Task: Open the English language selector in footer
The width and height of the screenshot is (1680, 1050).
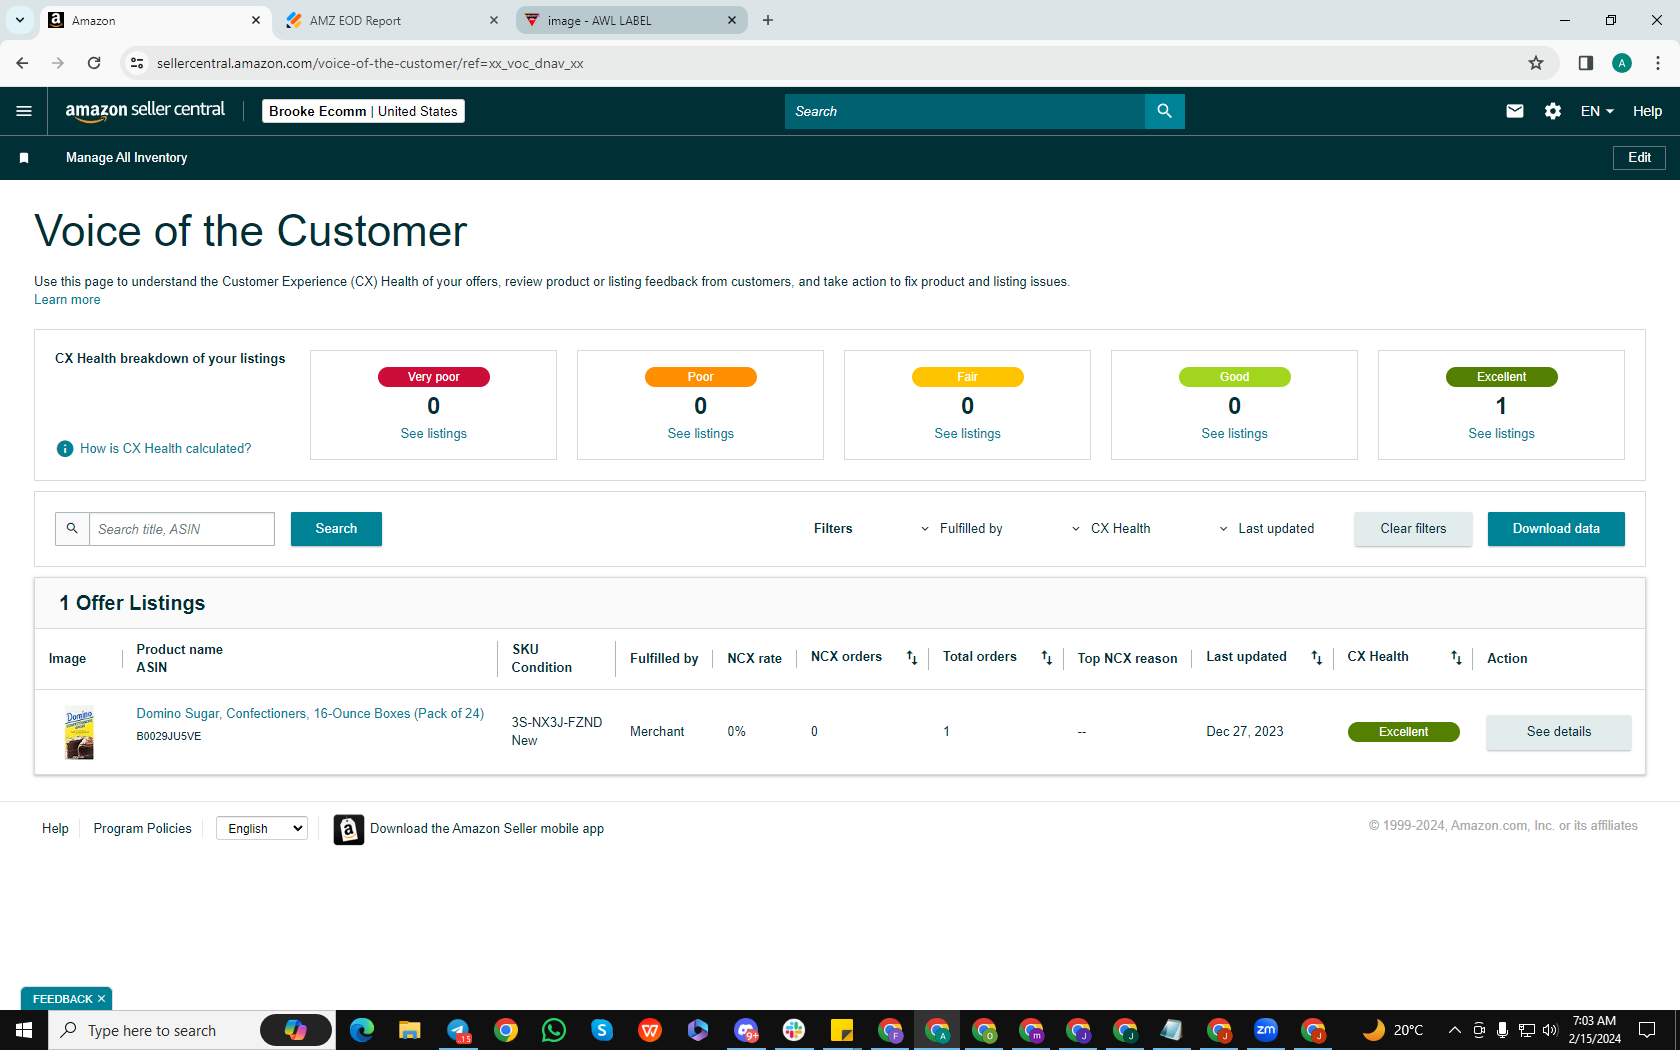Action: tap(262, 829)
